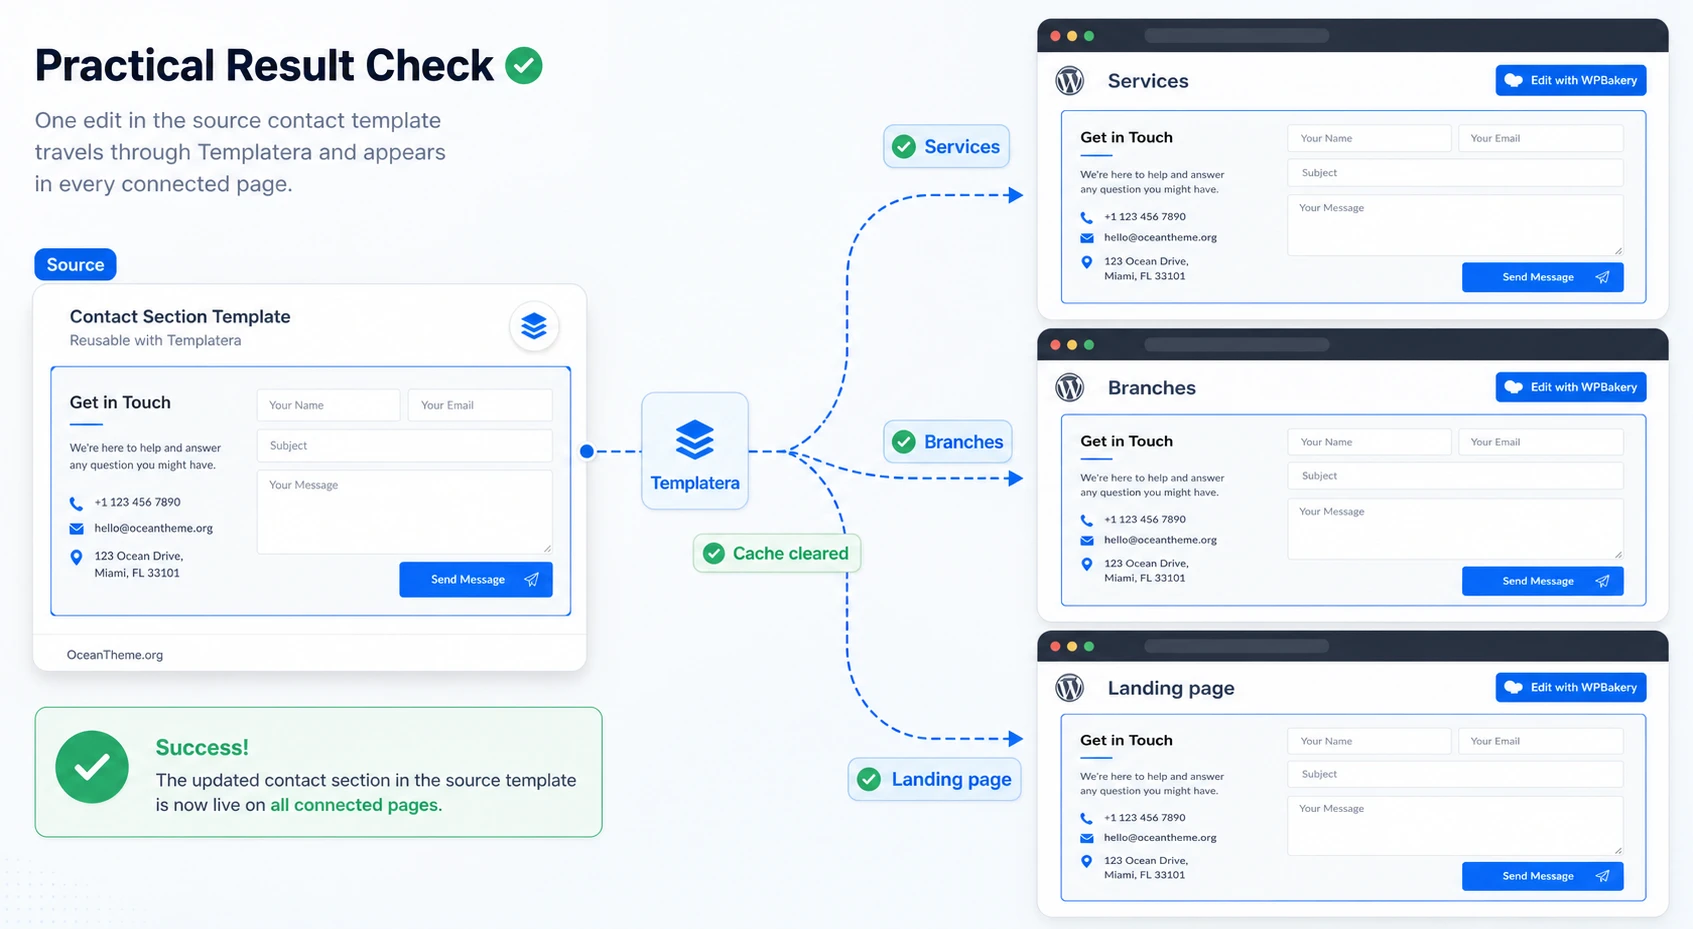This screenshot has height=929, width=1693.
Task: Click the envelope icon in source template
Action: [x=76, y=528]
